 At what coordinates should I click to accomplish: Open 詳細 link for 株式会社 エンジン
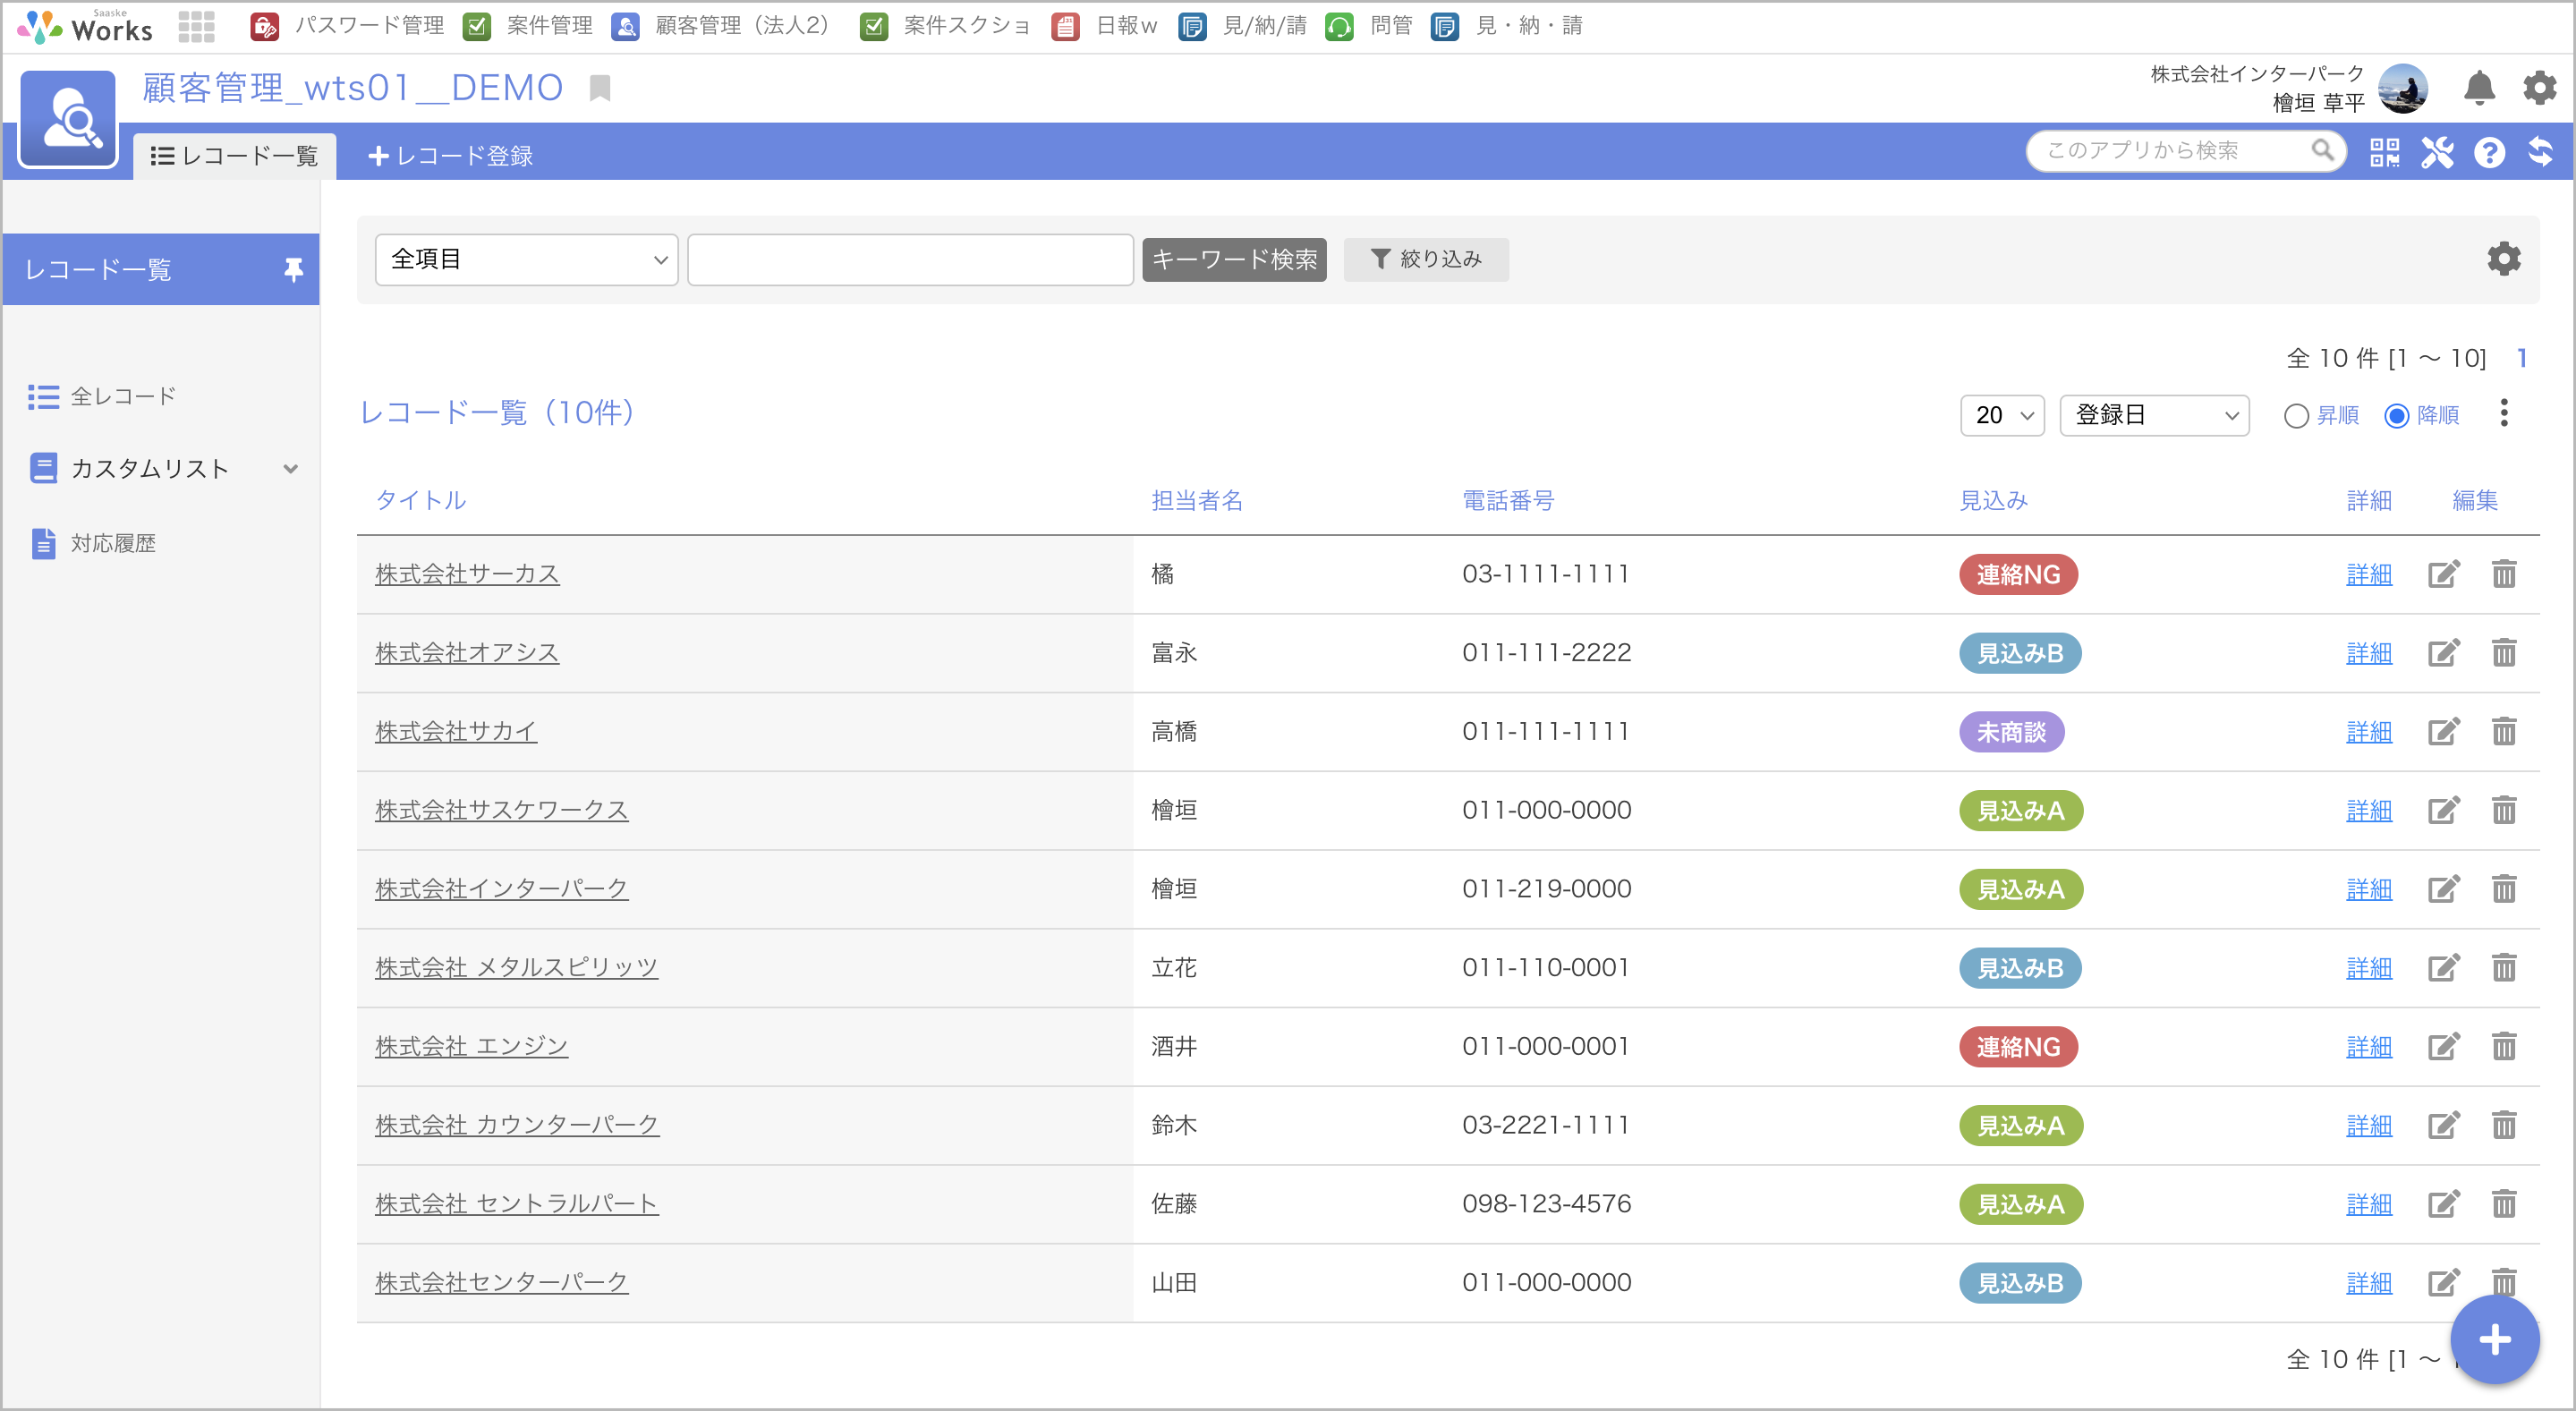[2369, 1046]
